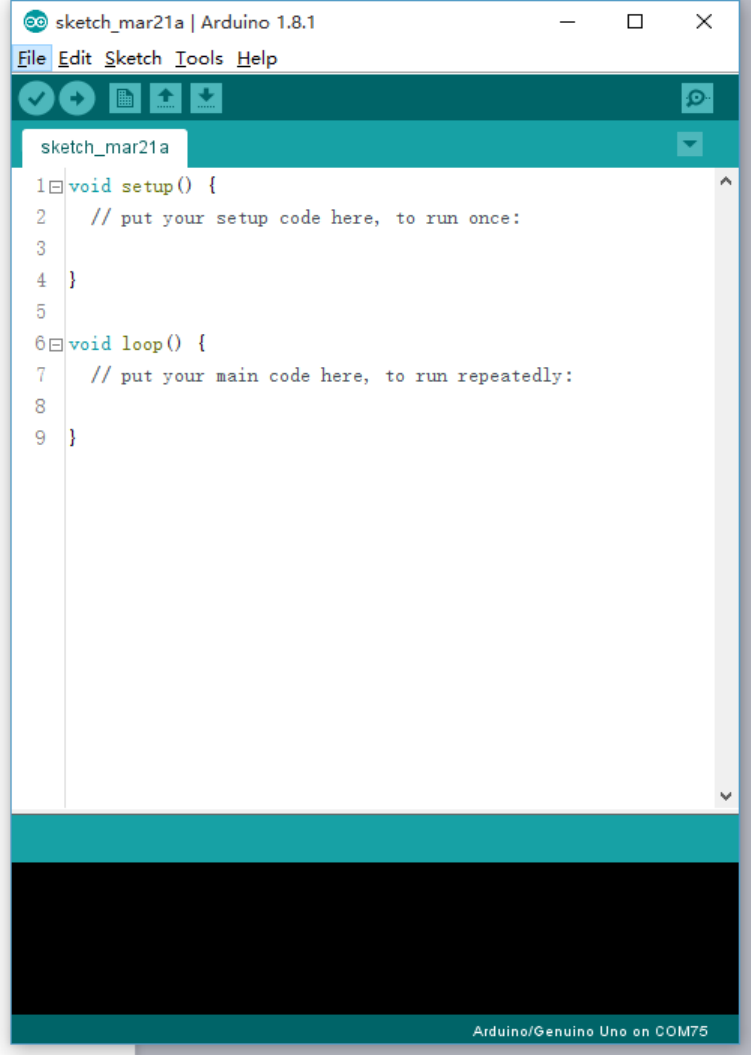Image resolution: width=751 pixels, height=1055 pixels.
Task: Click the 'void setup() {' code line
Action: pyautogui.click(x=142, y=186)
